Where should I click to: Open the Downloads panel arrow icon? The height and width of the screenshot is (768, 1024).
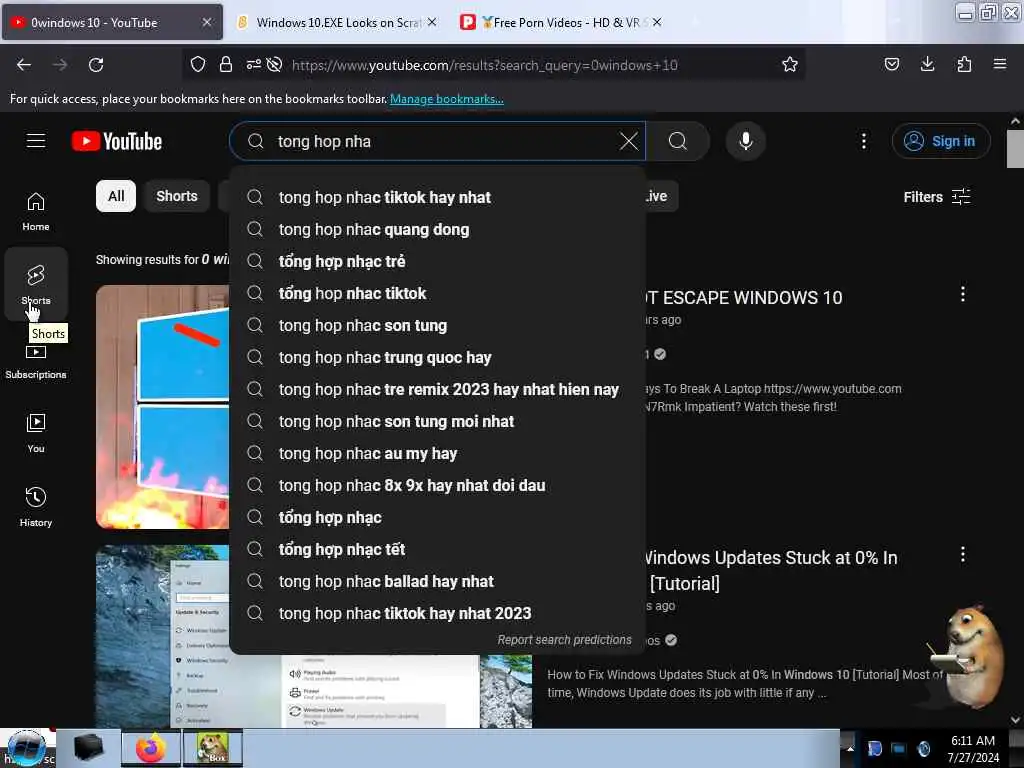927,64
